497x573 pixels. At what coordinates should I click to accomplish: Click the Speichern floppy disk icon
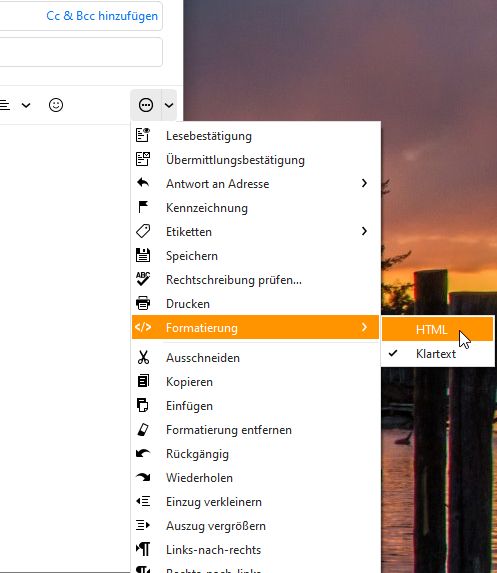pyautogui.click(x=143, y=255)
